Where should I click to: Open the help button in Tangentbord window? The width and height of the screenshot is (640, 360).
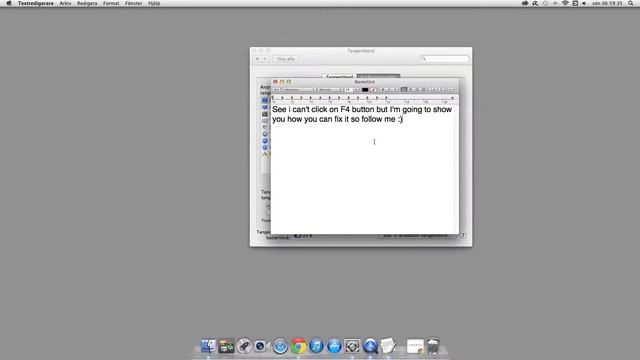pos(463,235)
